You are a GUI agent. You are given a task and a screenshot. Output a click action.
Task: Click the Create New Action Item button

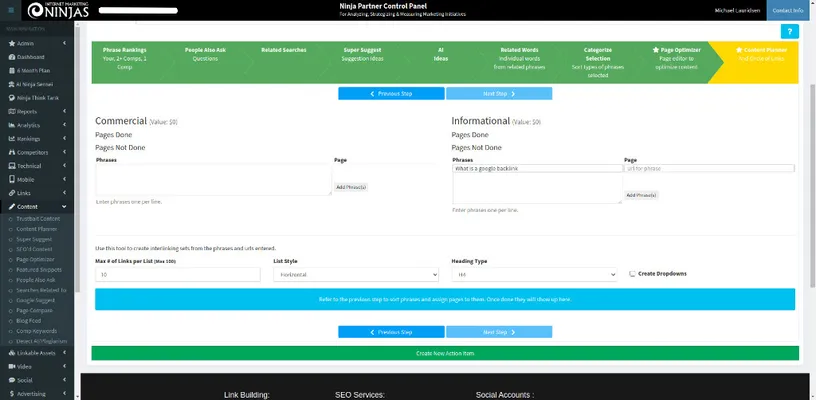tap(445, 353)
